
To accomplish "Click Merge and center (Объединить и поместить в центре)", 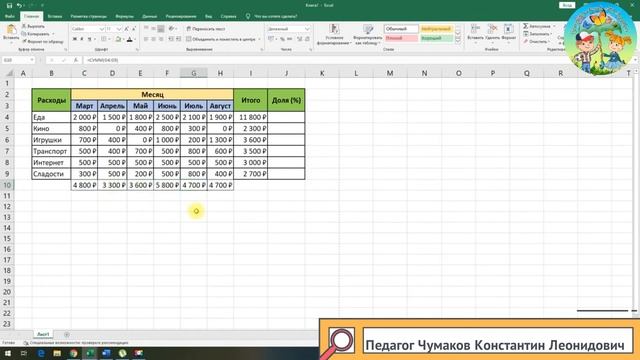I will click(x=221, y=39).
